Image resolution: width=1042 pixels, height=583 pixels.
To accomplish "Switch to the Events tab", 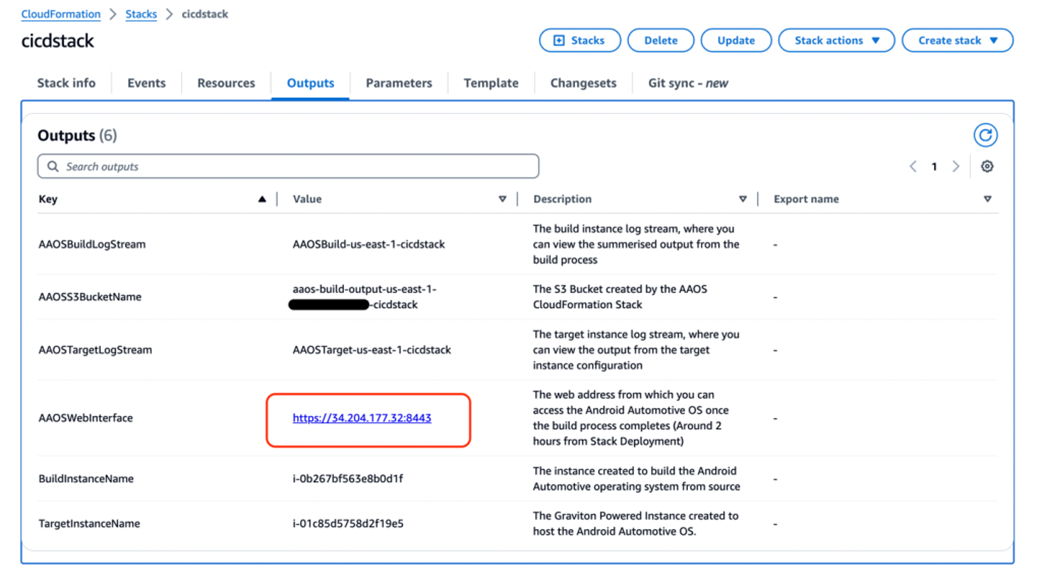I will coord(146,83).
